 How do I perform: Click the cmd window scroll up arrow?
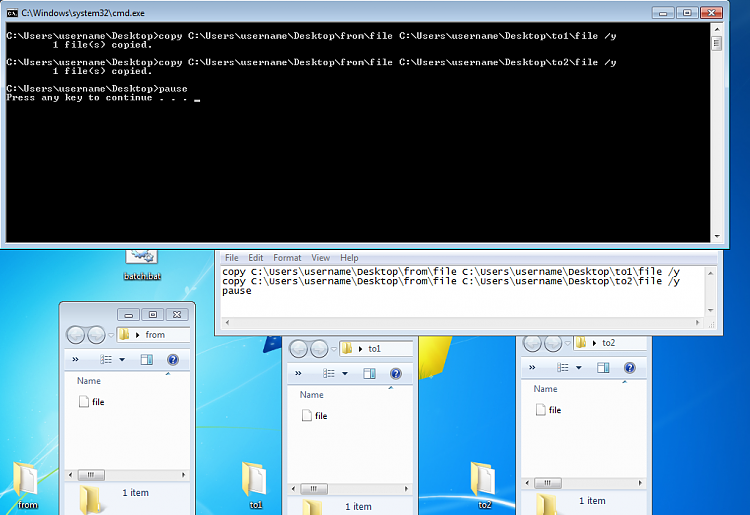tap(717, 29)
